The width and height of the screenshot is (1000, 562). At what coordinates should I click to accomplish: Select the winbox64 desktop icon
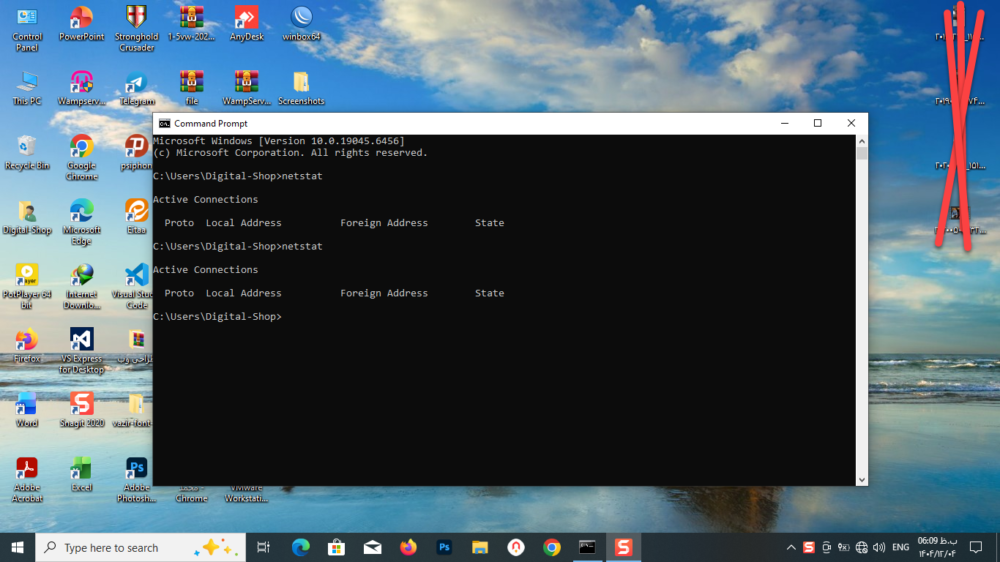[x=301, y=24]
